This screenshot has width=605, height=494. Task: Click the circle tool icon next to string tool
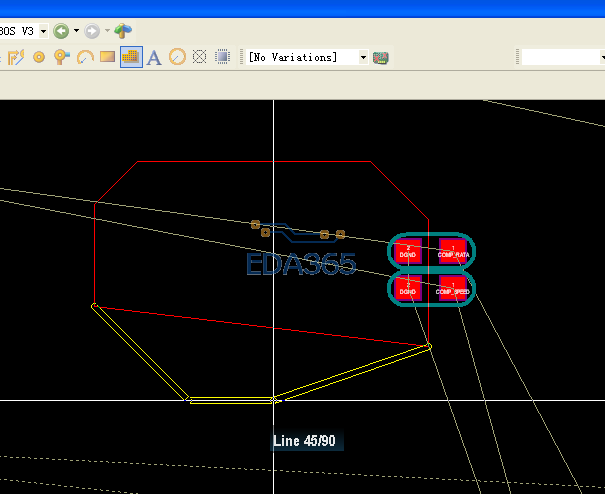177,57
